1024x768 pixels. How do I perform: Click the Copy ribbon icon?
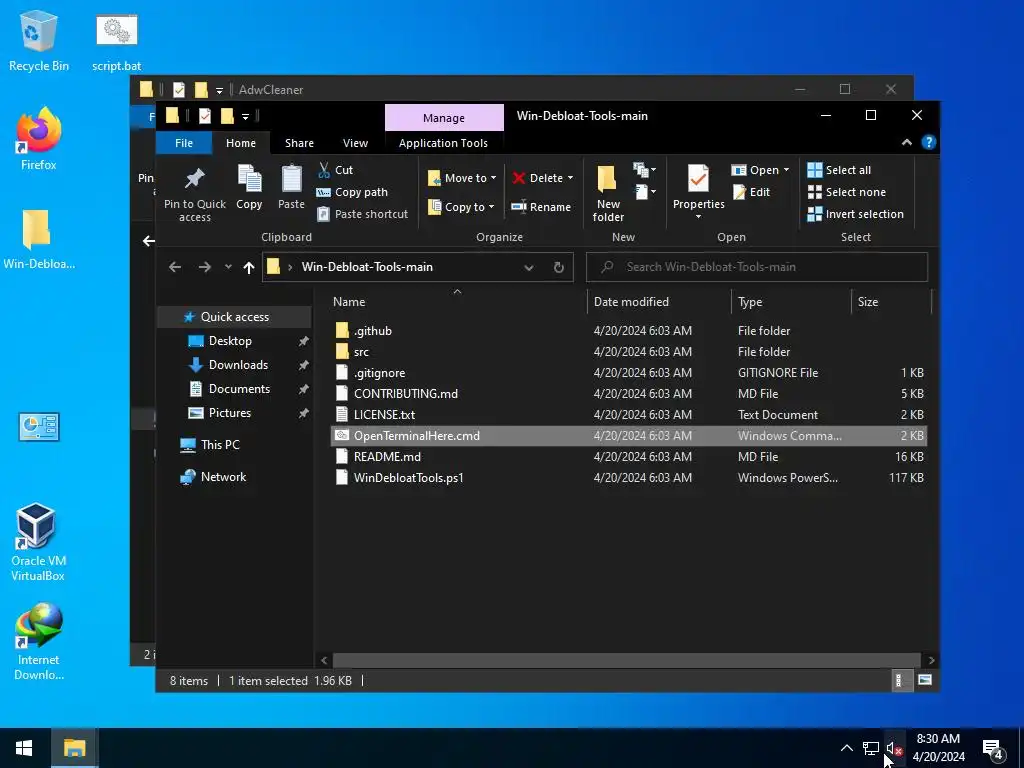coord(249,187)
